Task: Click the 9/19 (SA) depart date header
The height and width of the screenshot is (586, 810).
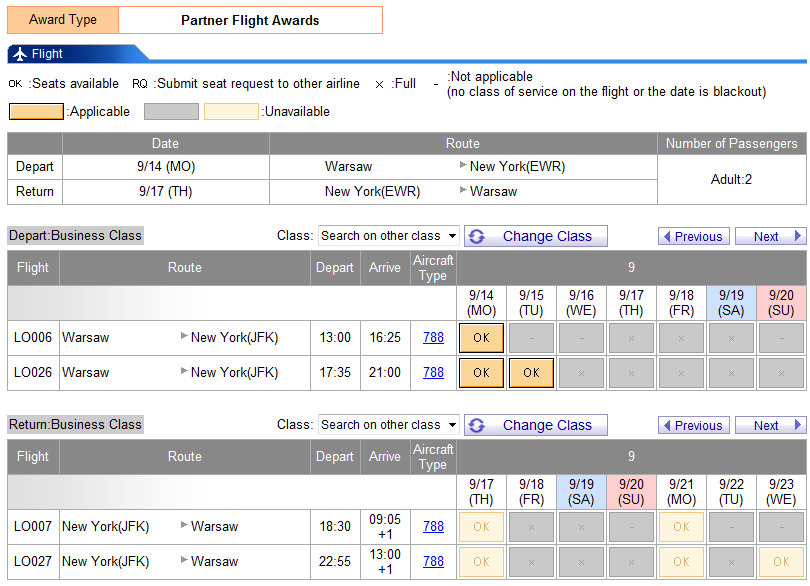Action: (x=731, y=303)
